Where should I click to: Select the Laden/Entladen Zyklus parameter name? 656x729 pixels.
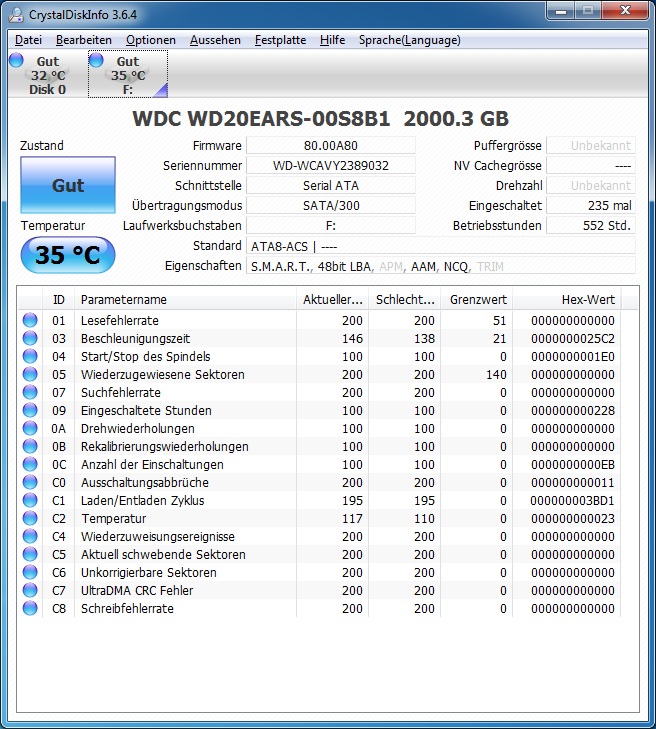[142, 501]
